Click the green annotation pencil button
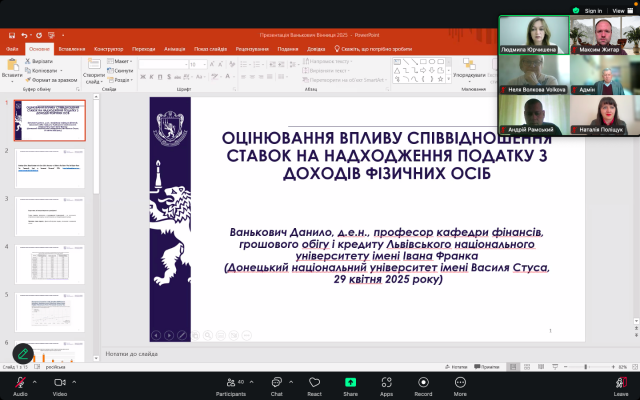This screenshot has height=400, width=640. pos(22,354)
